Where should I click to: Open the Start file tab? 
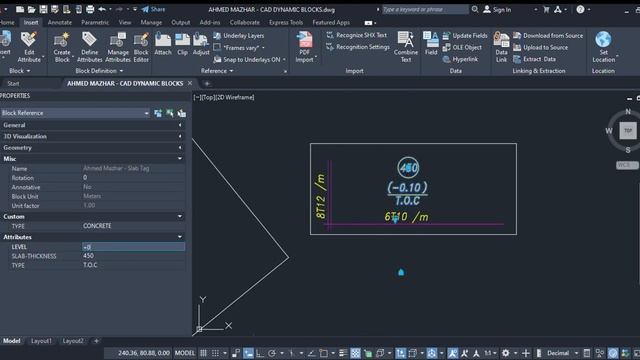coord(13,84)
